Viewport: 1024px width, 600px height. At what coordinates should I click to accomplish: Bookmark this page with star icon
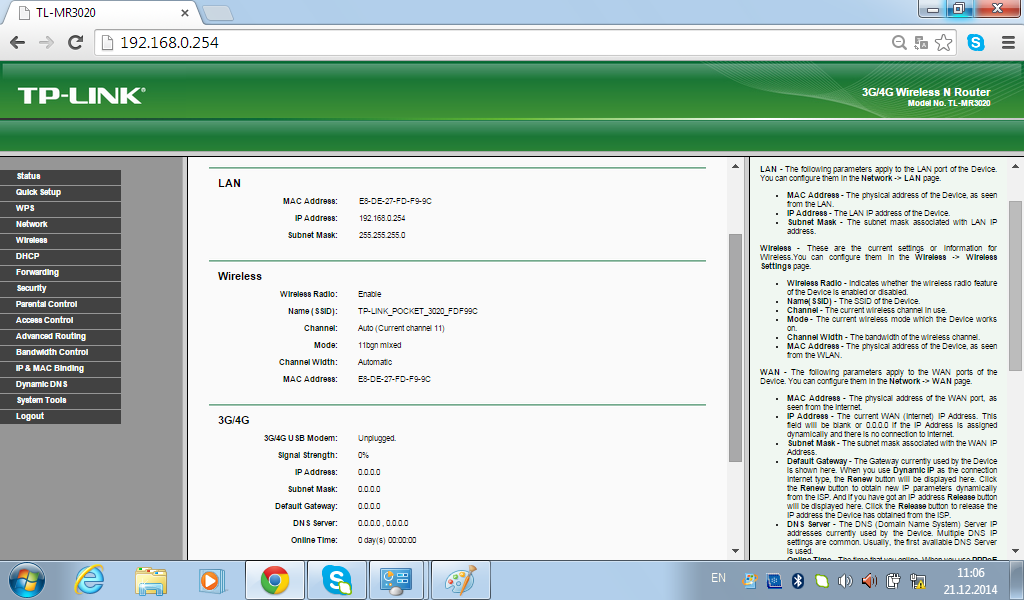tap(943, 43)
